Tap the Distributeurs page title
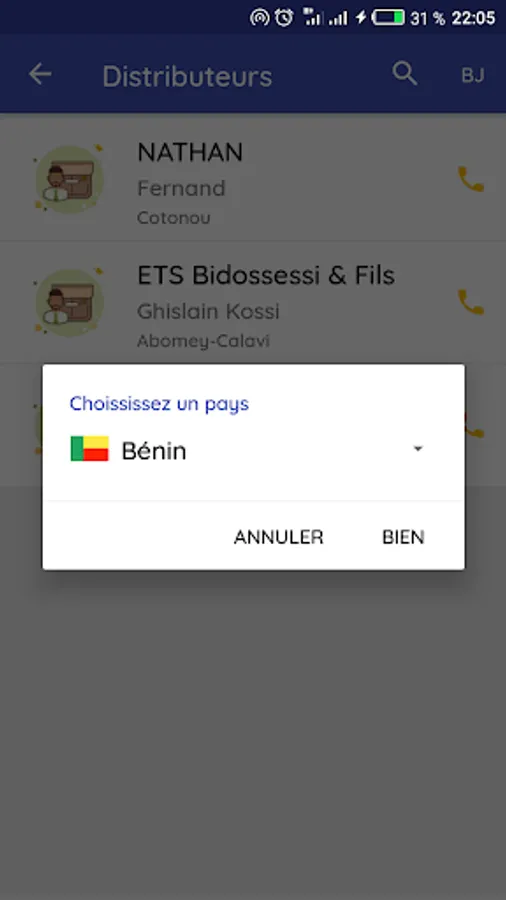The height and width of the screenshot is (900, 506). coord(187,76)
